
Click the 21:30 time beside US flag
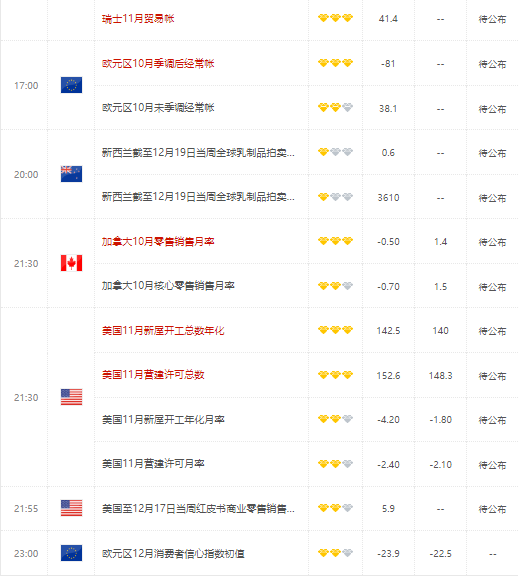(26, 398)
